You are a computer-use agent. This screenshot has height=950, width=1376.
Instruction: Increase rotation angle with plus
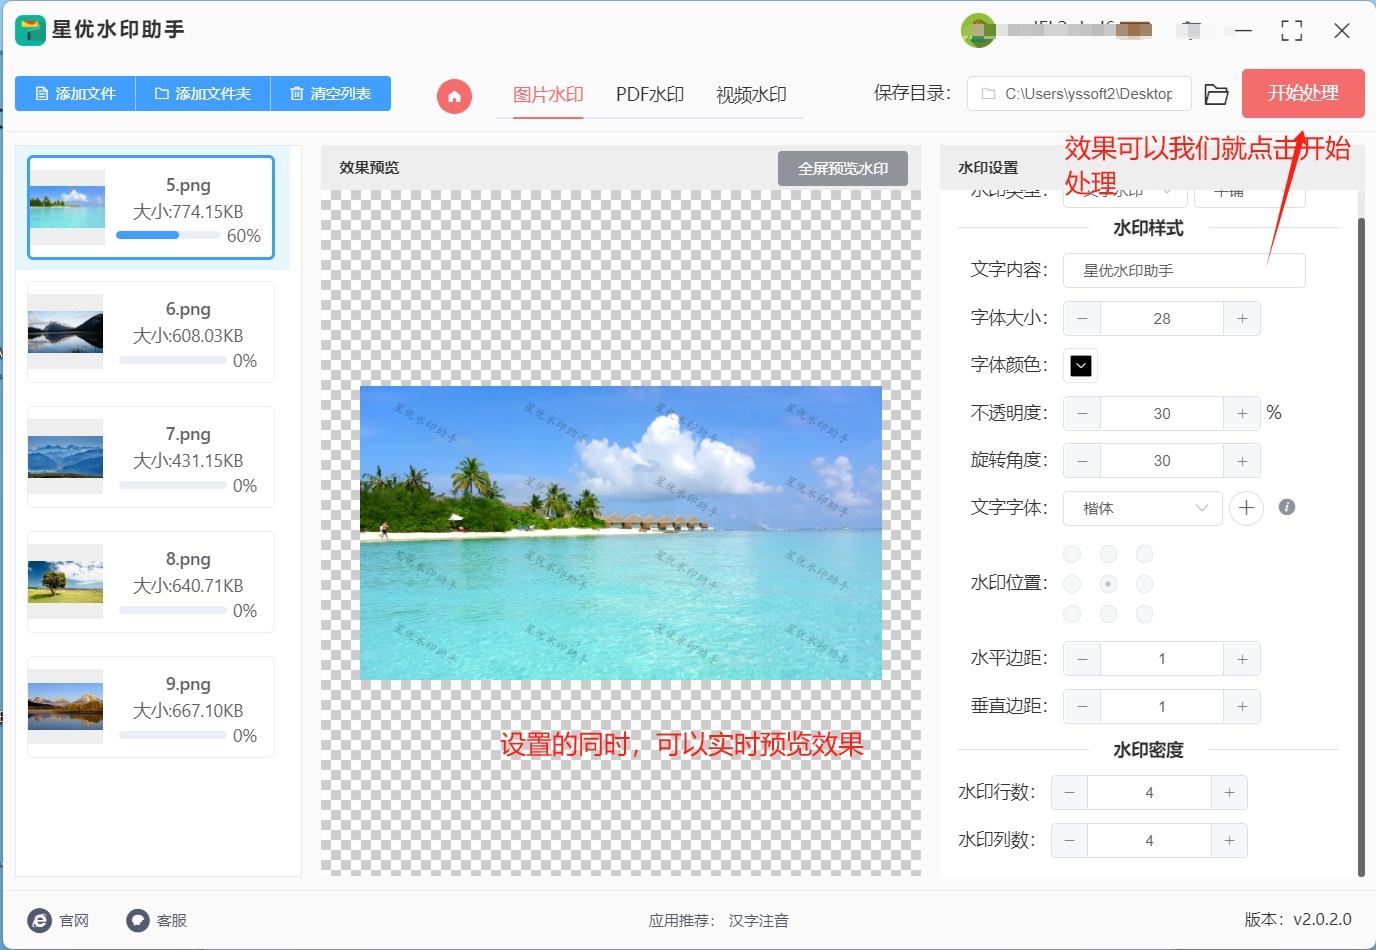pyautogui.click(x=1242, y=461)
